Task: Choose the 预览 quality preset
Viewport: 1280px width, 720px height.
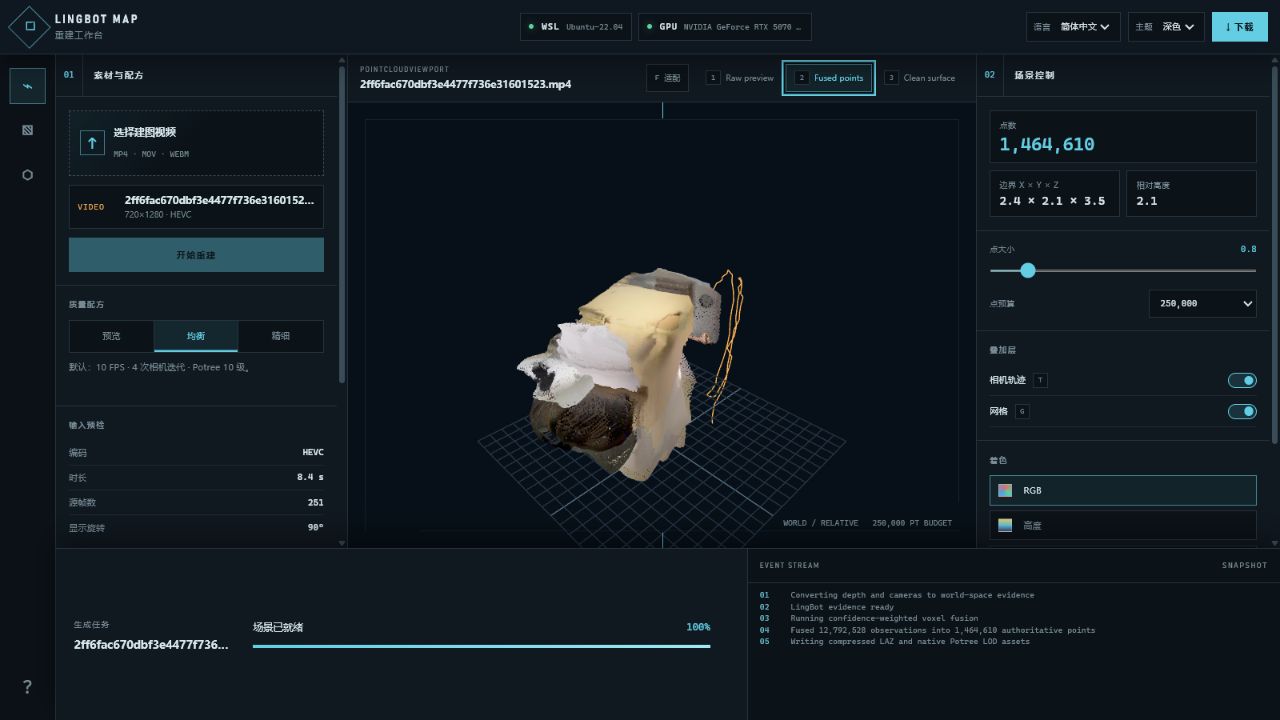Action: (x=111, y=336)
